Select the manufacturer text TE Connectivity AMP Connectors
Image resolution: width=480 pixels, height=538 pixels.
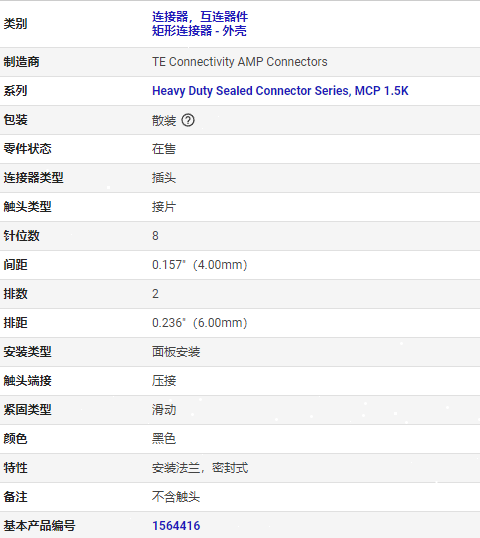[240, 62]
